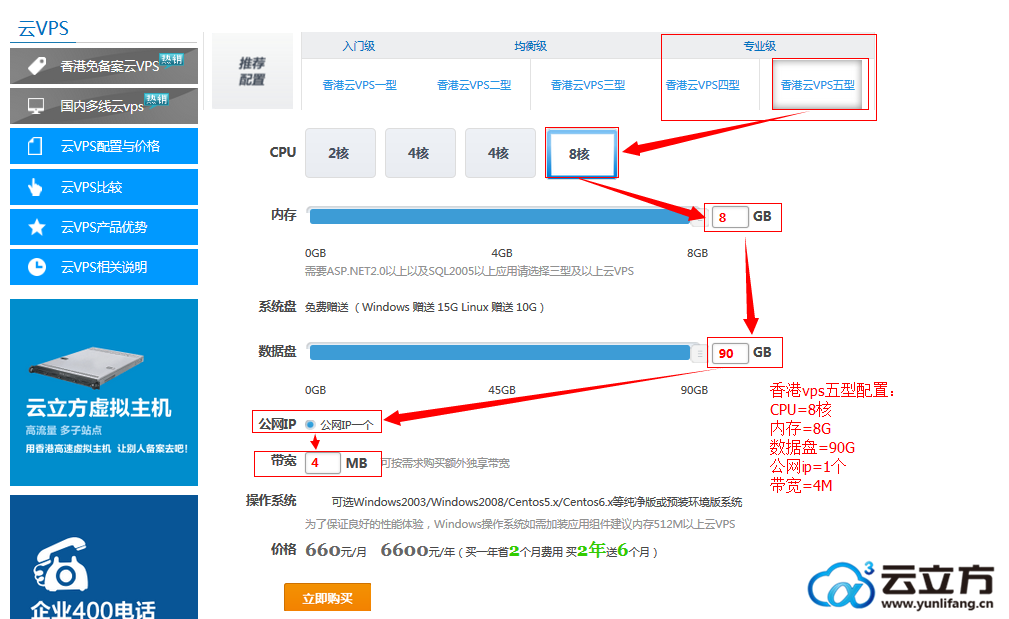
Task: Click the server image on 云立方虚拟主机 banner
Action: (x=87, y=367)
